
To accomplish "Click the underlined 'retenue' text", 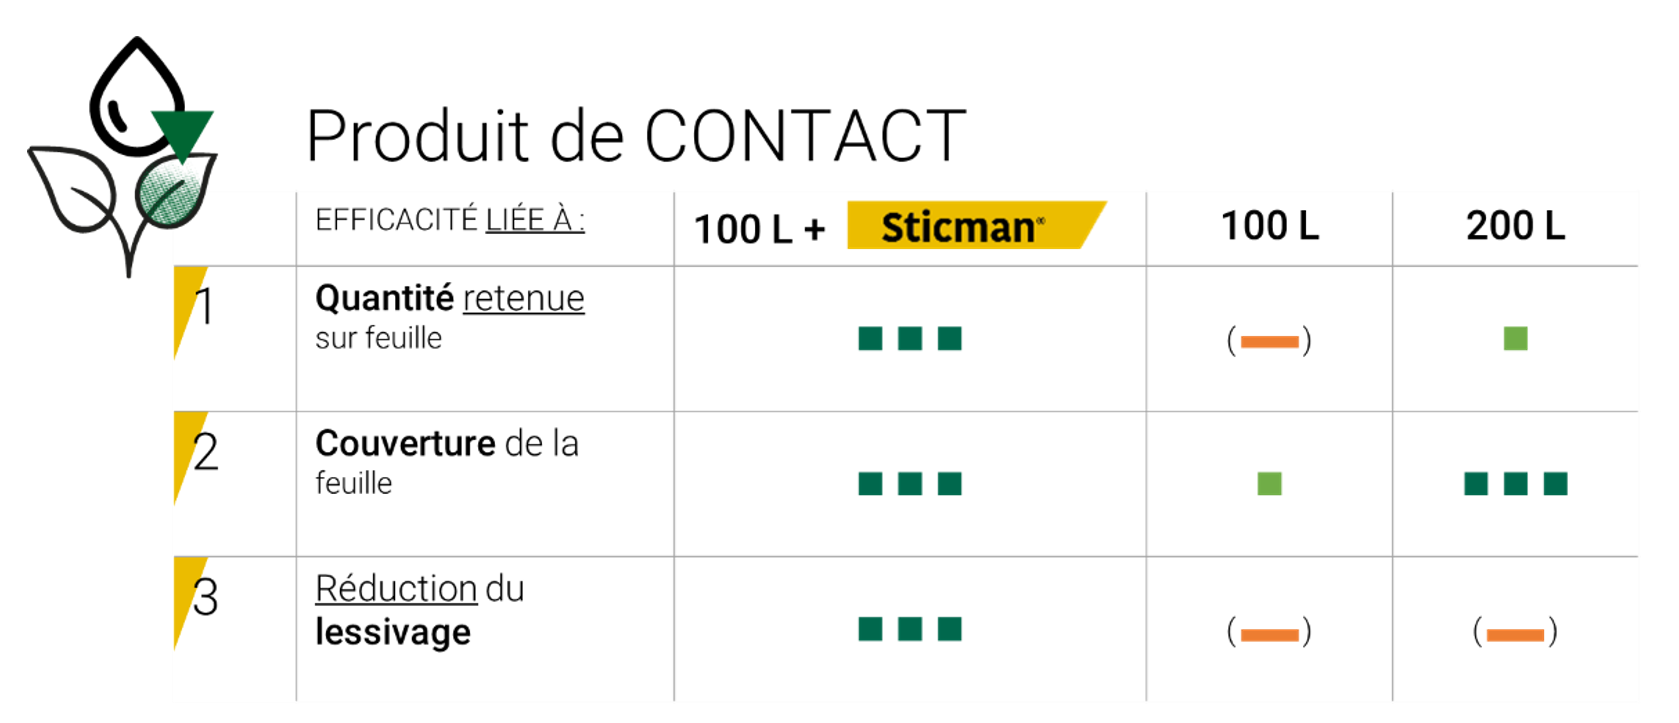I will [524, 299].
